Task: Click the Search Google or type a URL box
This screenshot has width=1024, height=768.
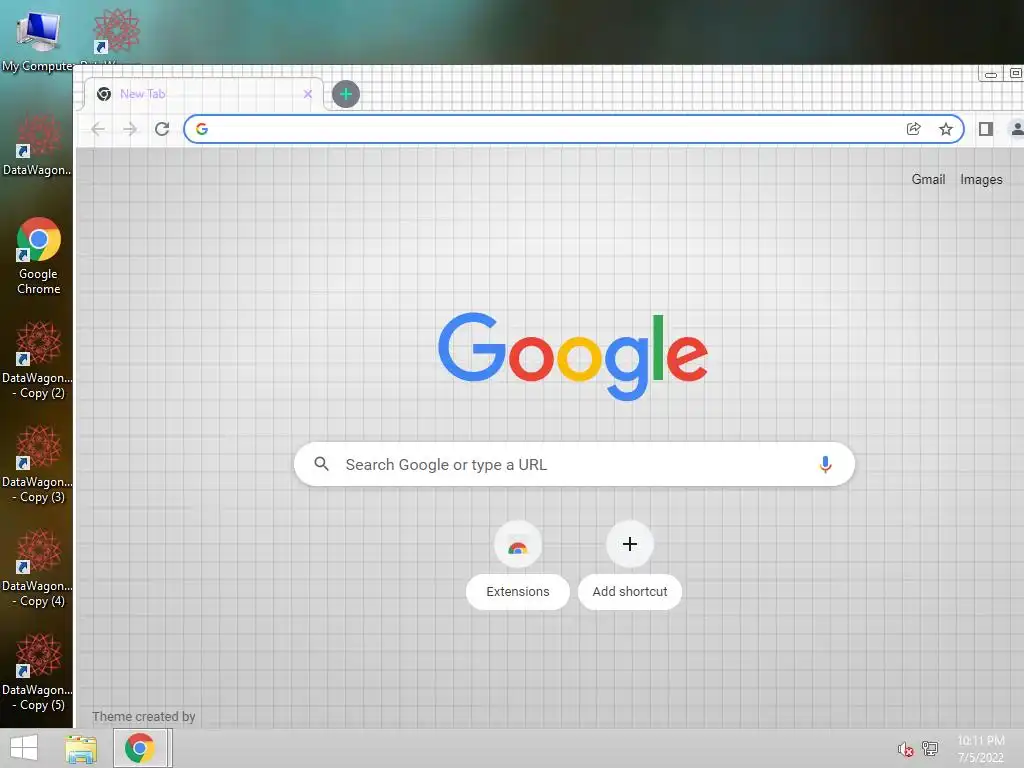Action: pos(574,464)
